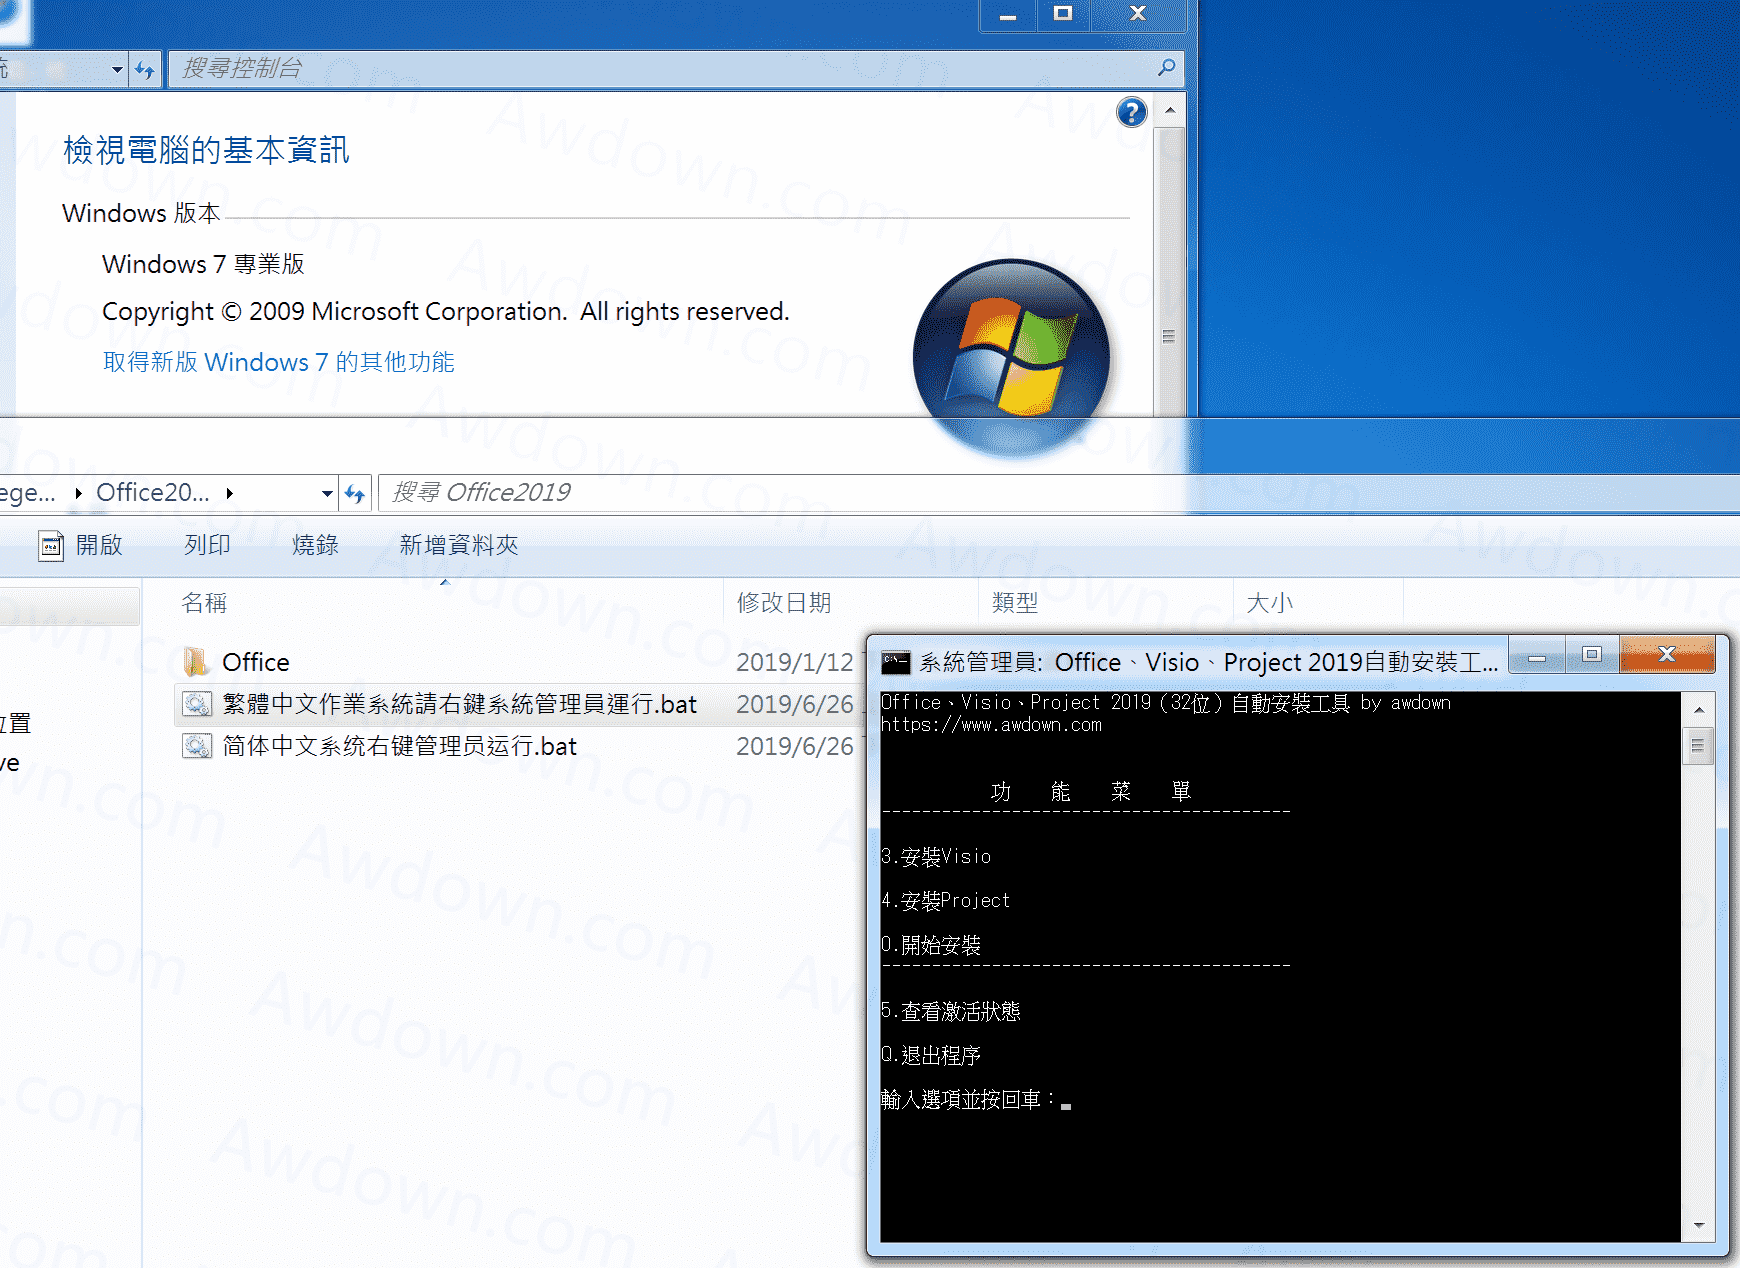Open the Office20... address history dropdown

(x=327, y=493)
